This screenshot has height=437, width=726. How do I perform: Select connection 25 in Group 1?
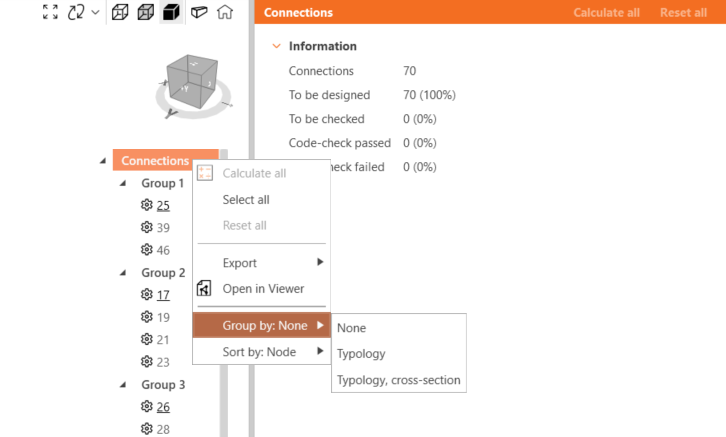click(x=163, y=206)
